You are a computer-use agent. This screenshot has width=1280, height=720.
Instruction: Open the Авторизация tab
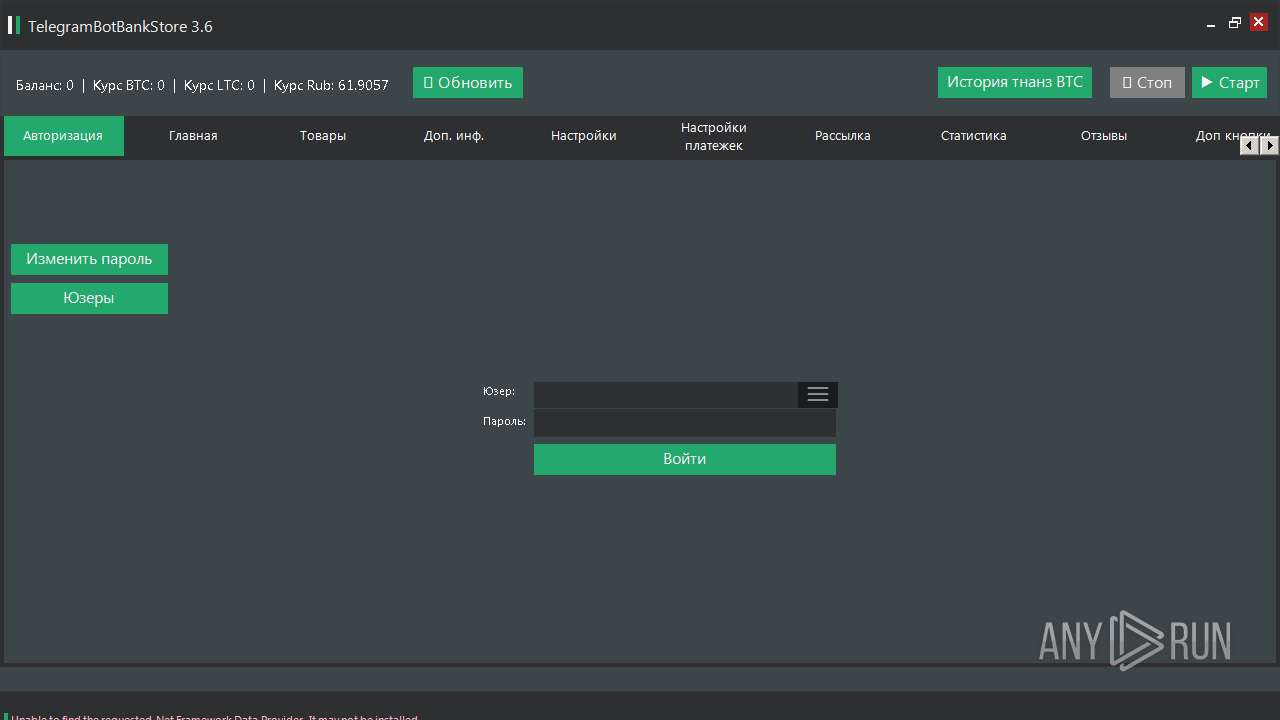tap(63, 136)
